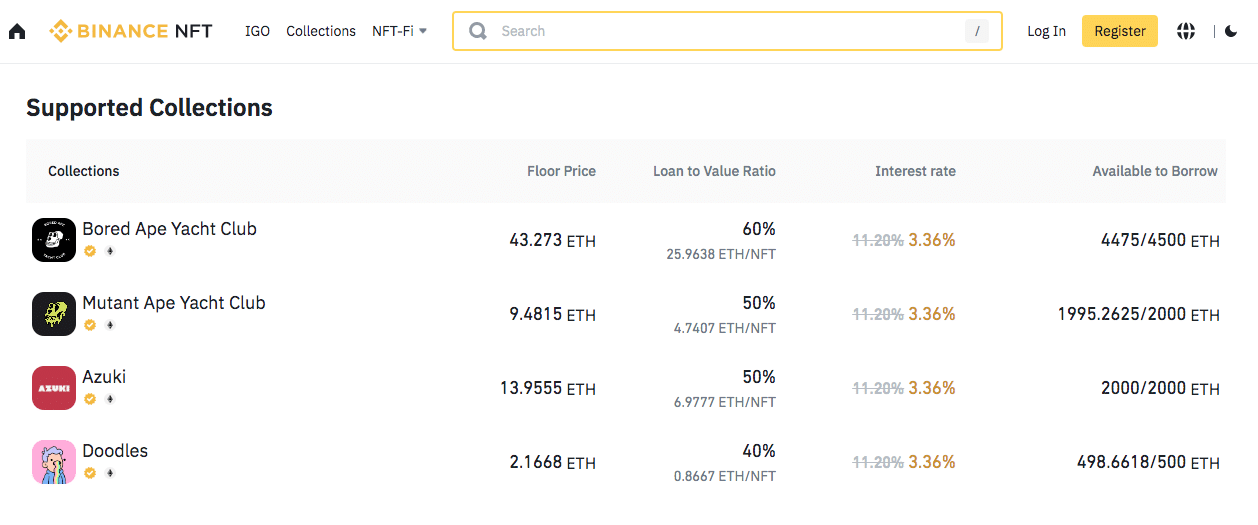Open the IGO menu item
This screenshot has height=525, width=1258.
(257, 31)
